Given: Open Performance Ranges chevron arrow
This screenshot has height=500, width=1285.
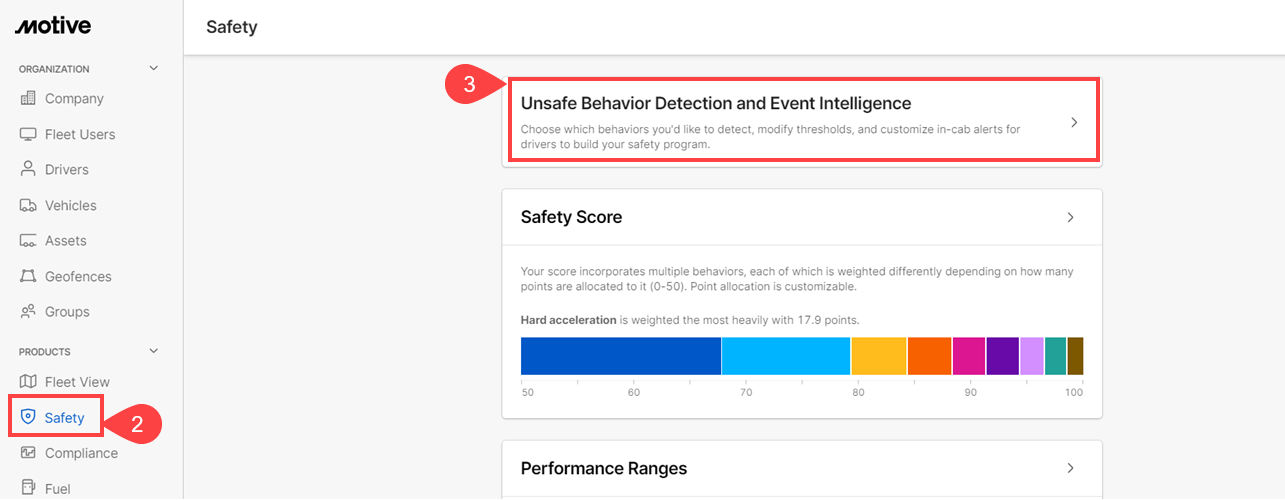Looking at the screenshot, I should tap(1070, 468).
